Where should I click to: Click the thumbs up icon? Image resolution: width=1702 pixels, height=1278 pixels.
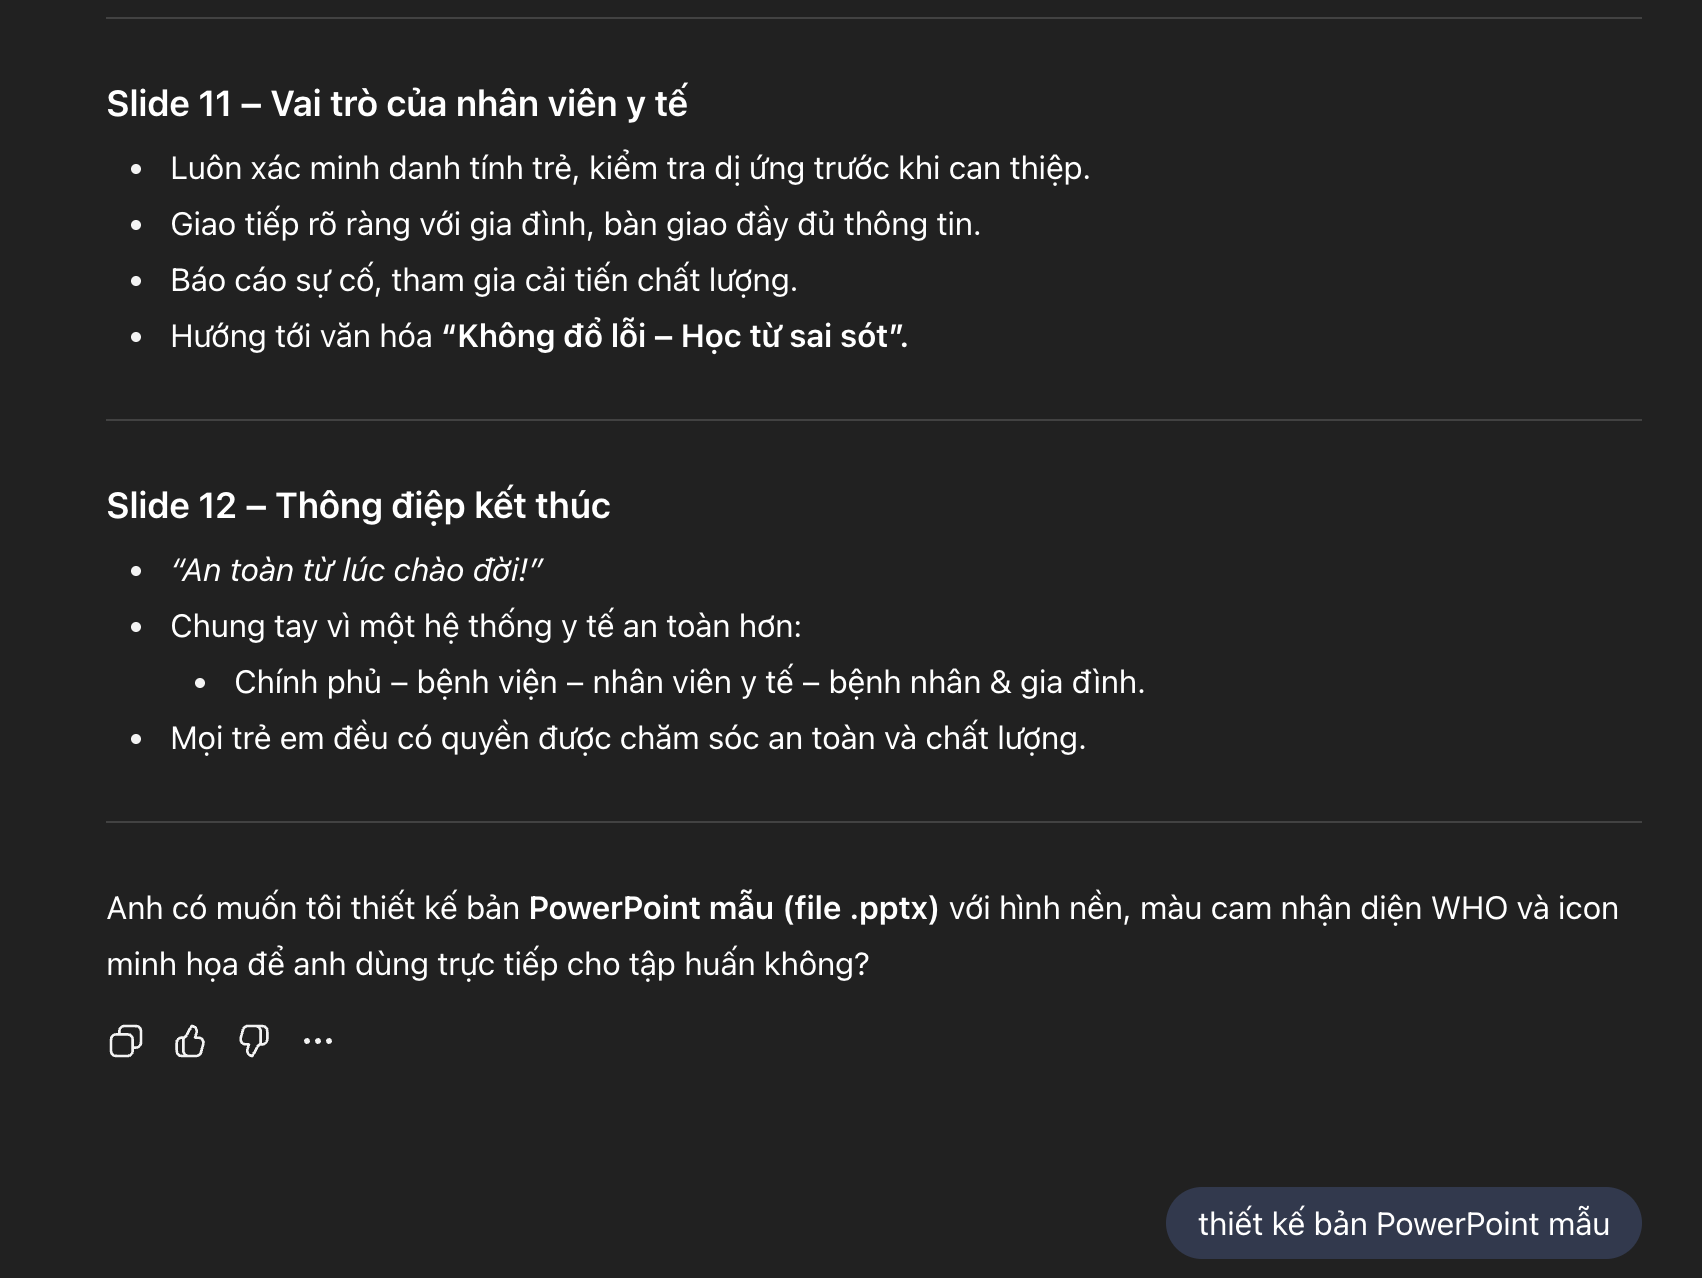pyautogui.click(x=190, y=1041)
